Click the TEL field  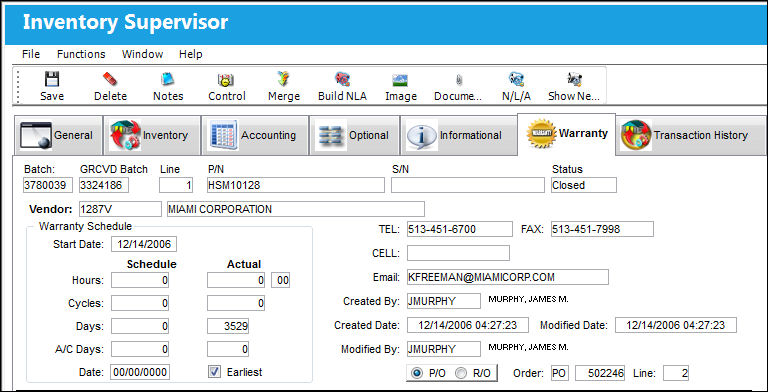coord(459,229)
